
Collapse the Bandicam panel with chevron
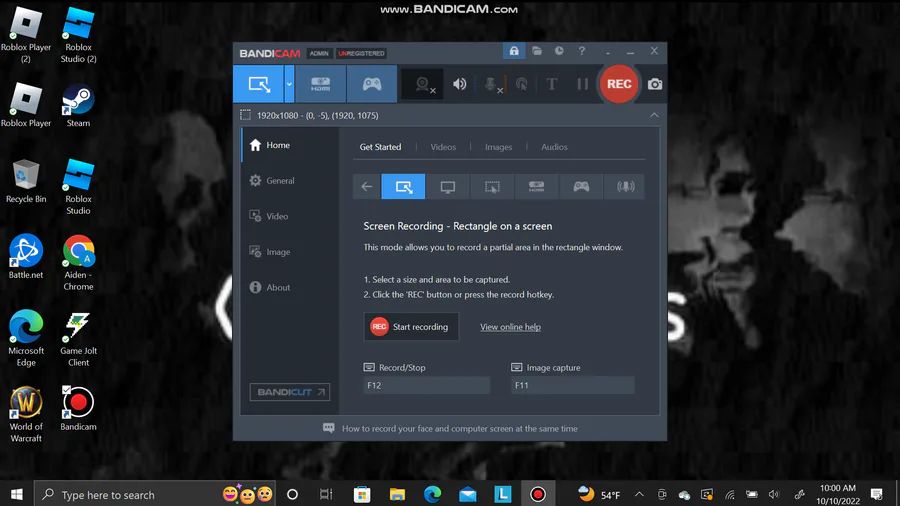tap(654, 115)
